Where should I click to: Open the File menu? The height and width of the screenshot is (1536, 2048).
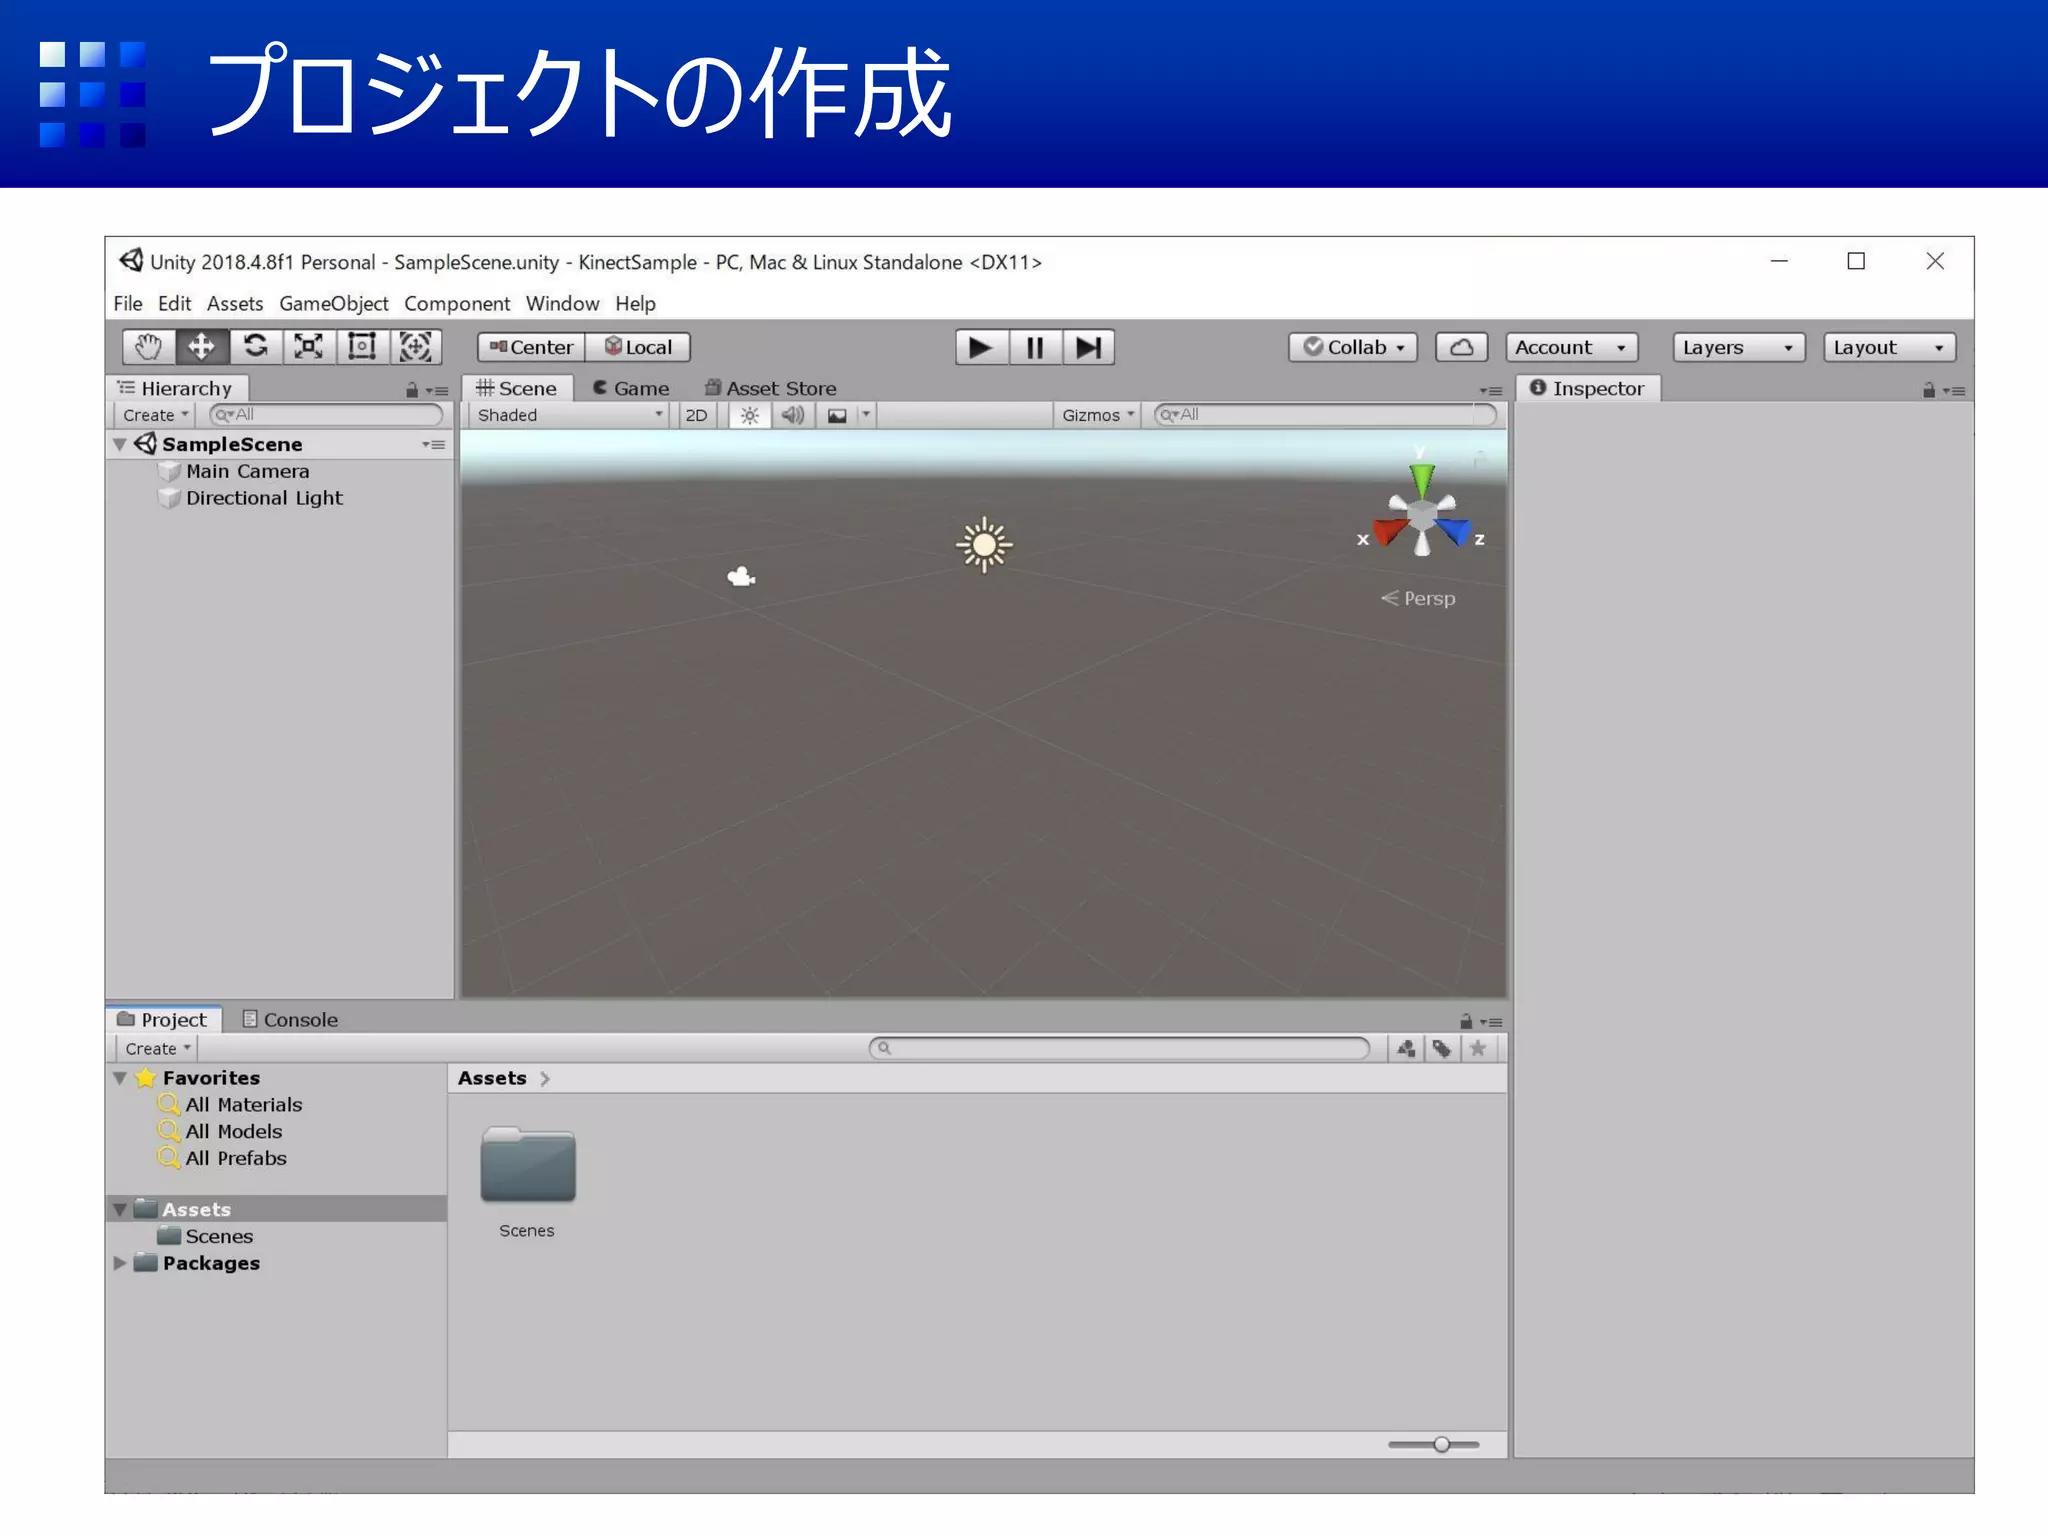(128, 303)
